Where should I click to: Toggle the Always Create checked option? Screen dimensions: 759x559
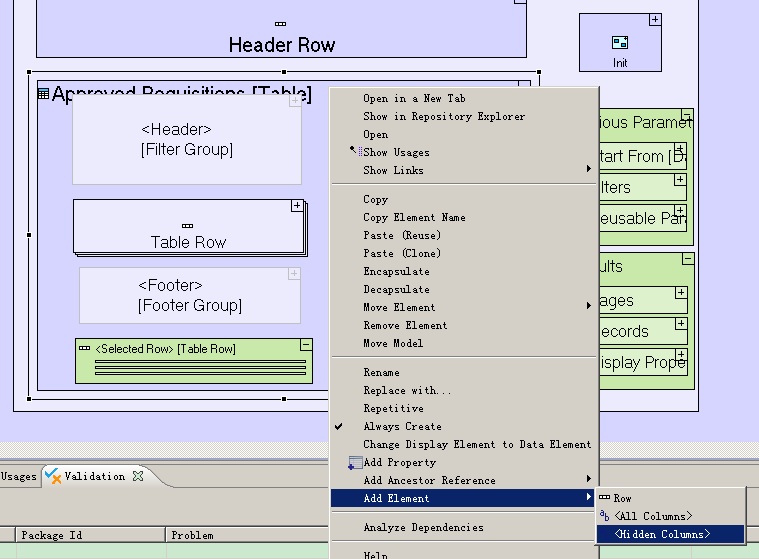pyautogui.click(x=402, y=426)
